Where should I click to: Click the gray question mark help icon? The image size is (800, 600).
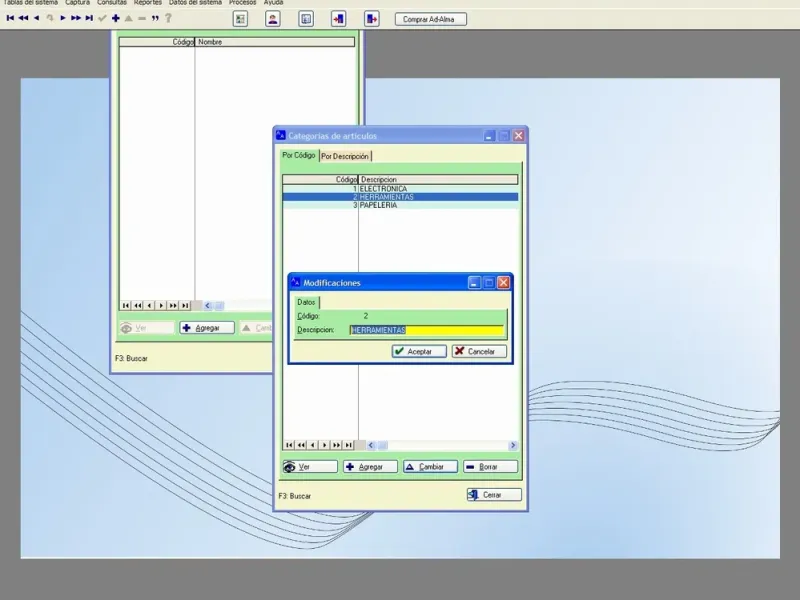pos(168,18)
